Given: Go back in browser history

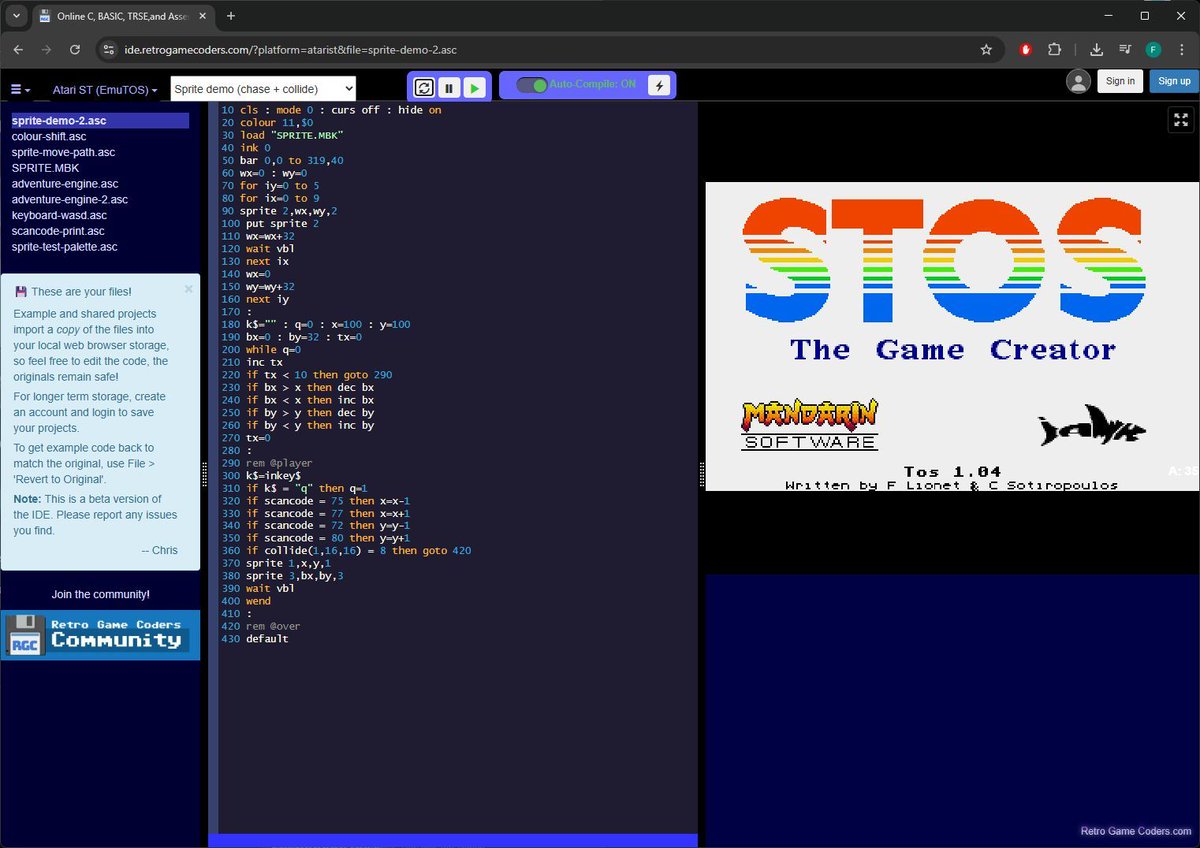Looking at the screenshot, I should click(x=18, y=49).
